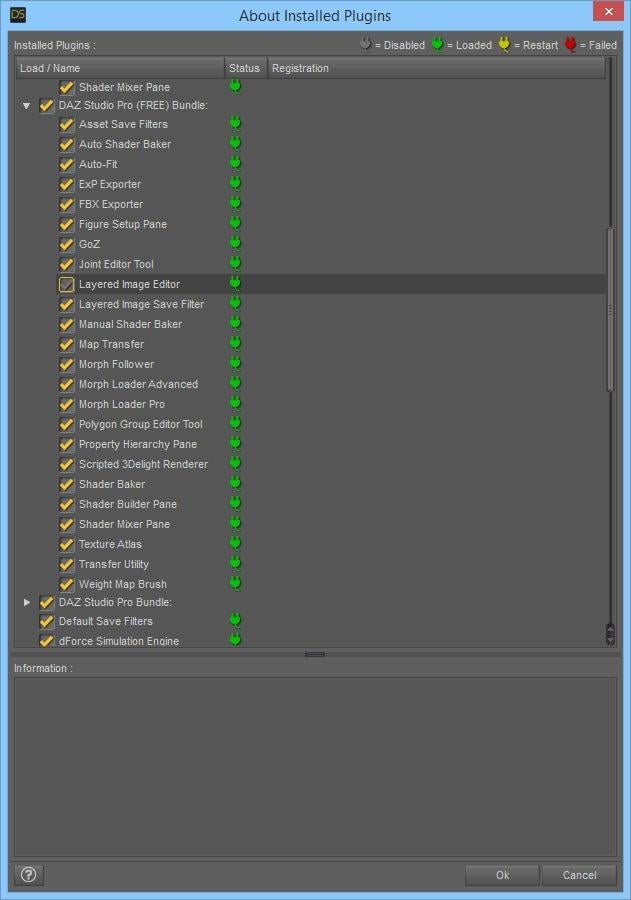Screen dimensions: 631x900
Task: Select the Shader Builder Pane row
Action: click(x=311, y=504)
